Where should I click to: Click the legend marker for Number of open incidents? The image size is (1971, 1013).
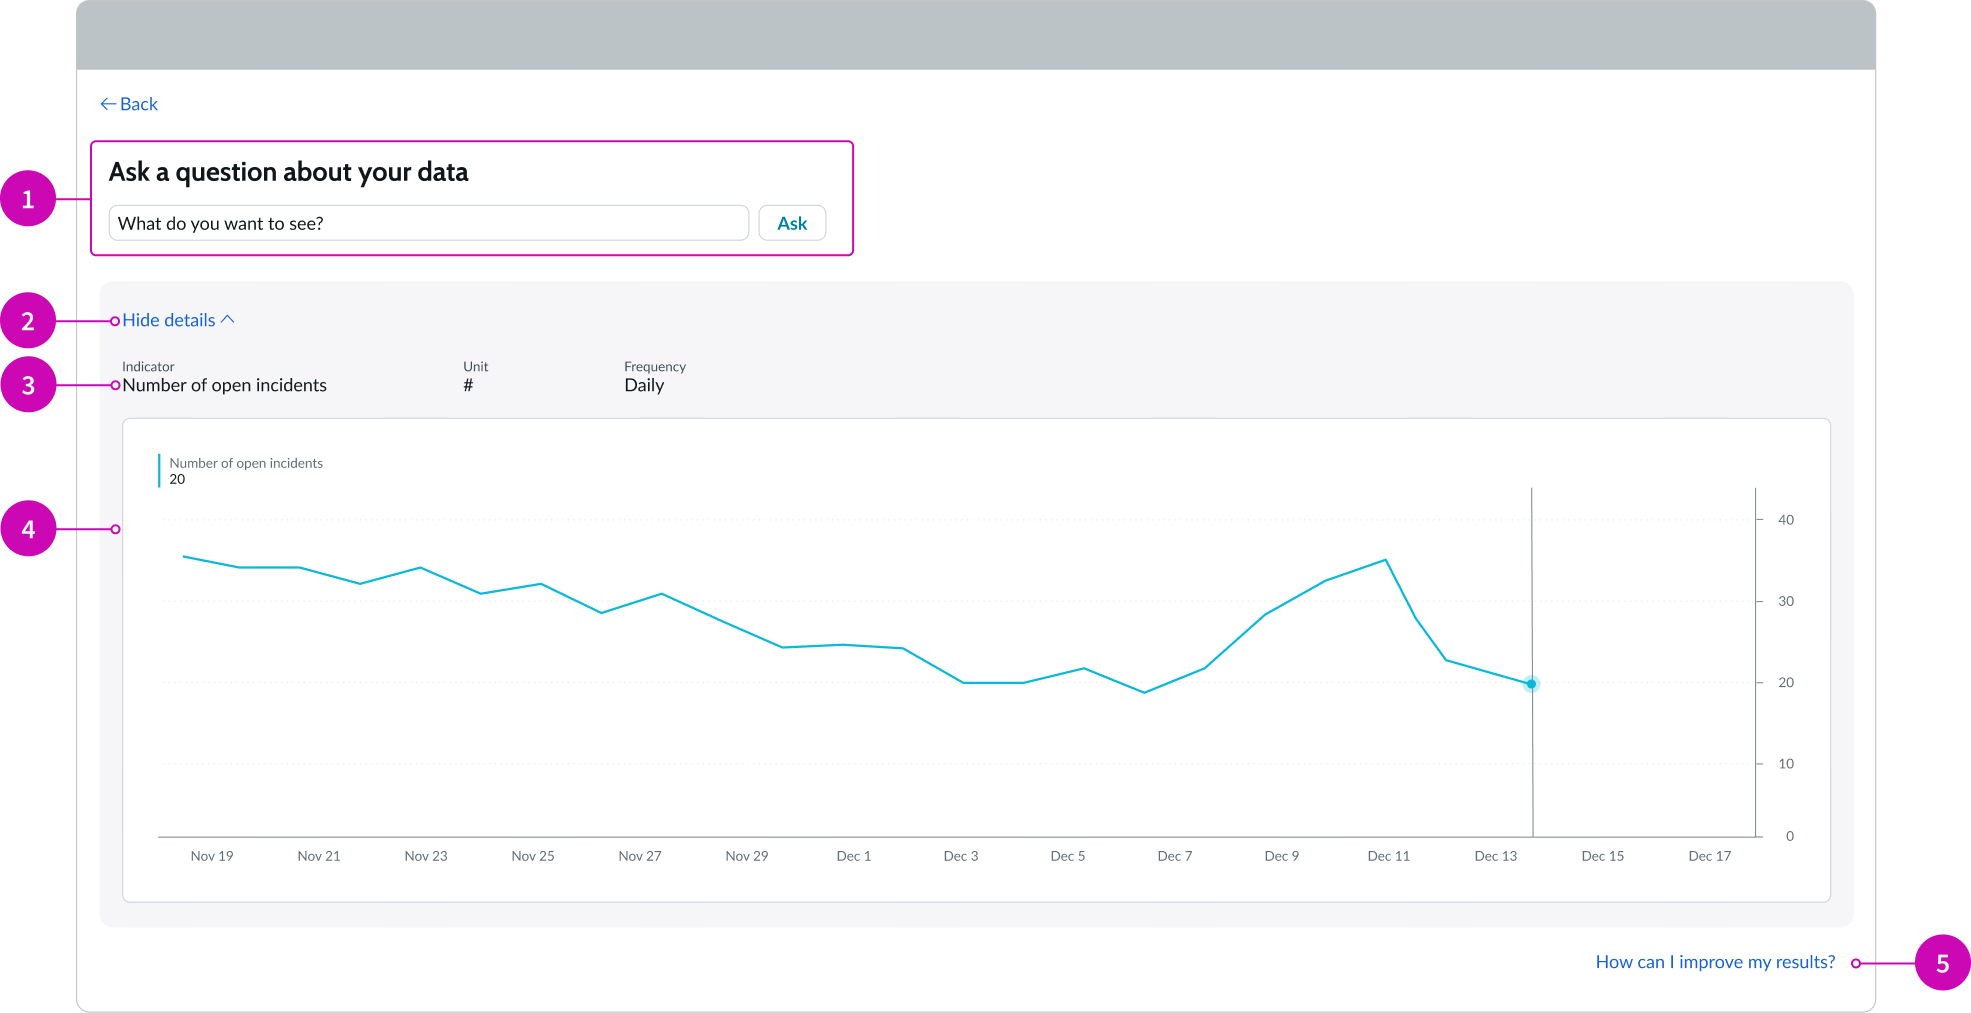[x=159, y=470]
